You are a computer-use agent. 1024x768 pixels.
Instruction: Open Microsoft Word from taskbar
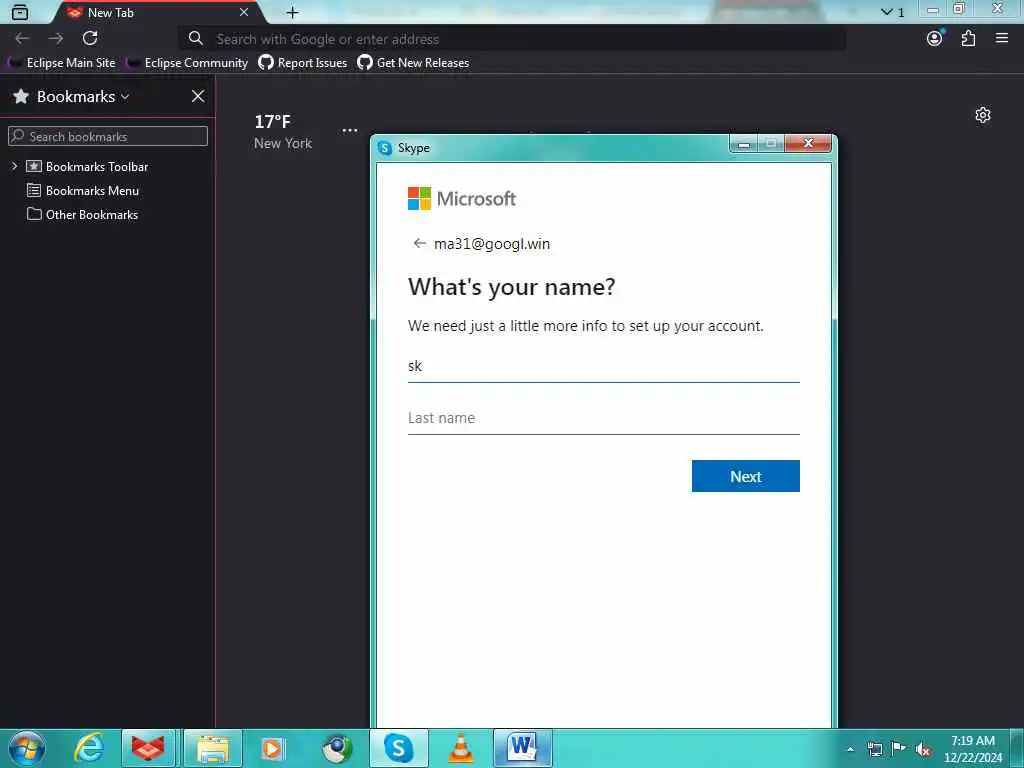pyautogui.click(x=522, y=748)
